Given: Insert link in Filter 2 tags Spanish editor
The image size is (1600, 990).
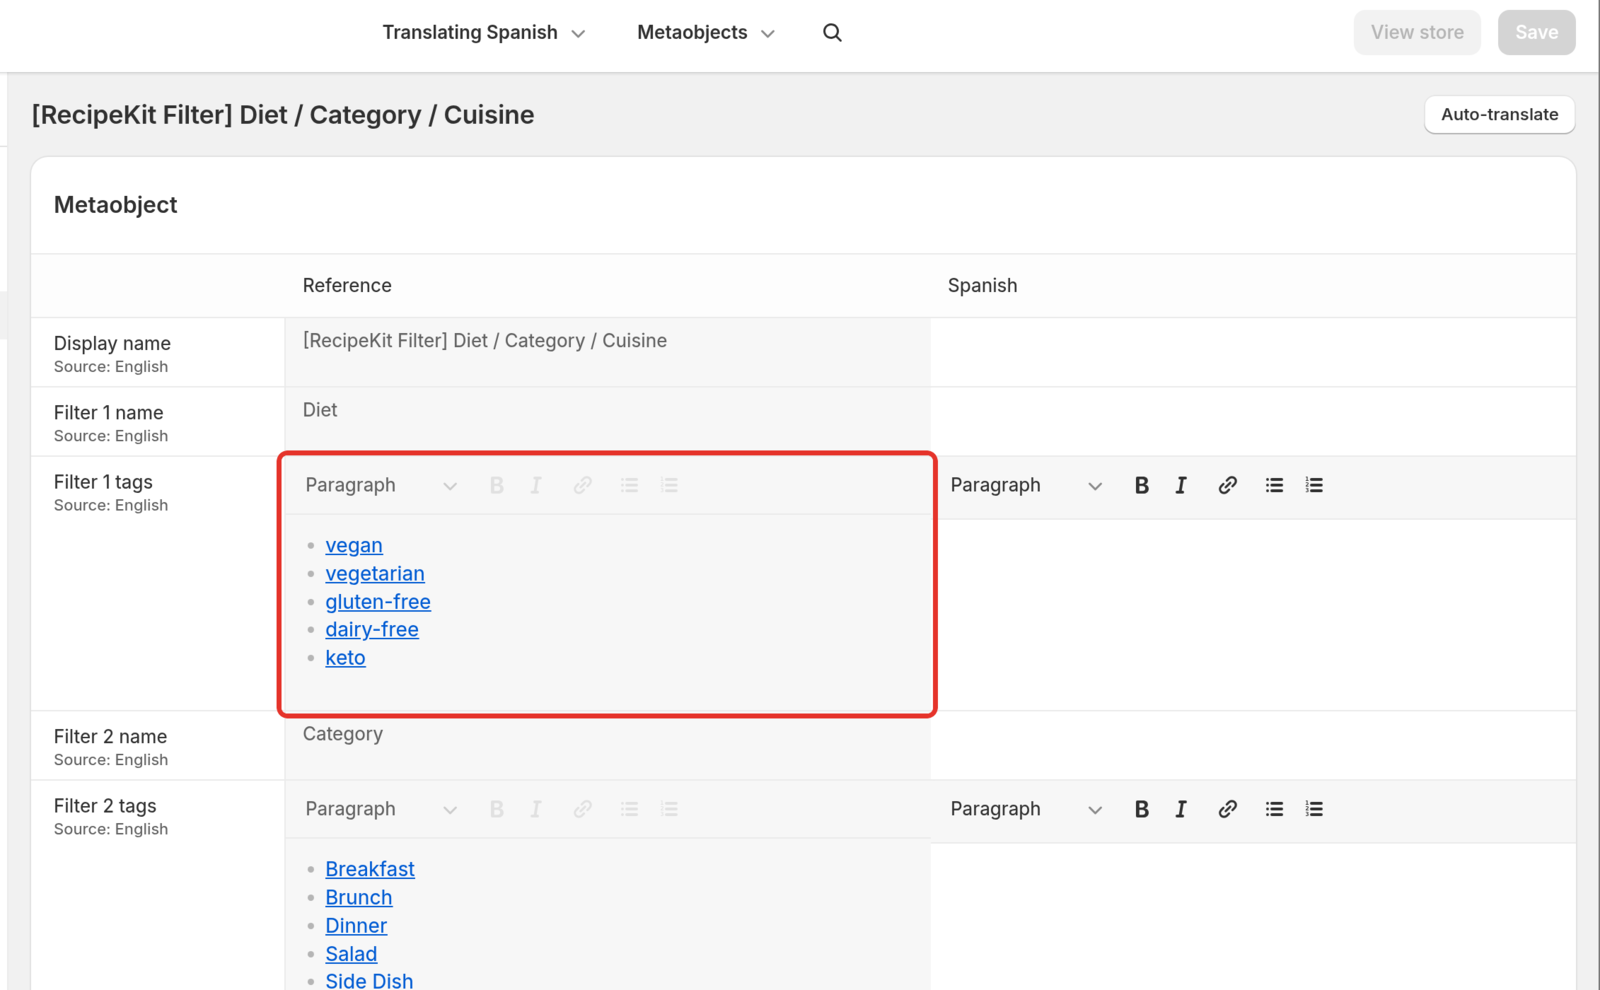Looking at the screenshot, I should tap(1227, 809).
